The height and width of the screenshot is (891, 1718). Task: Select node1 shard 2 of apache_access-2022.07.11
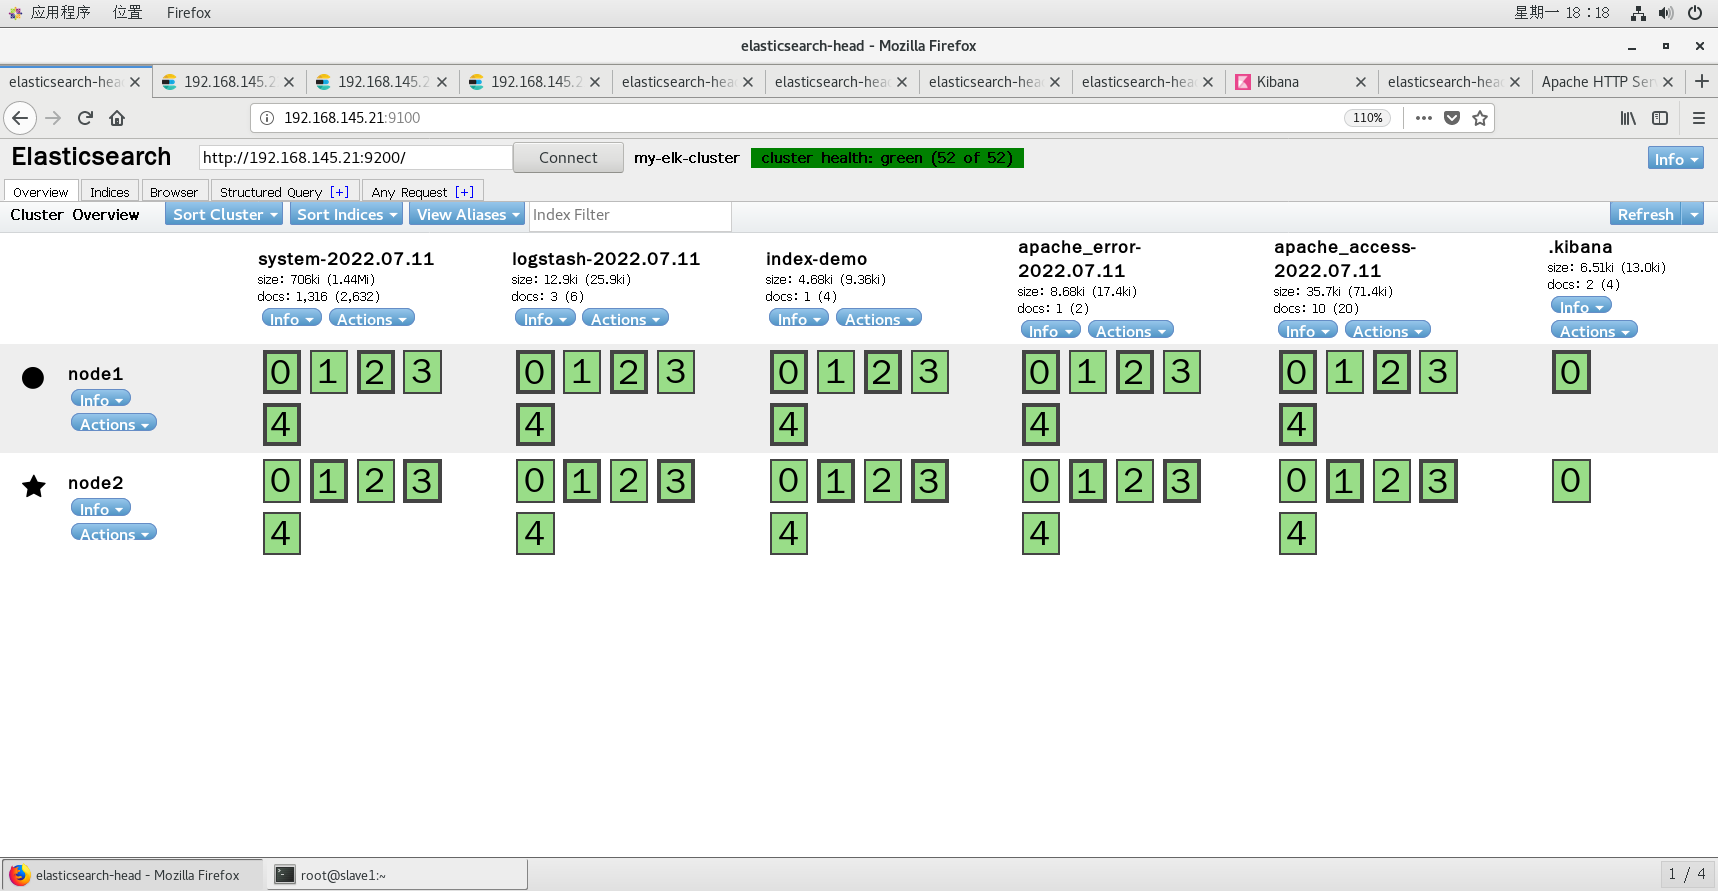pyautogui.click(x=1391, y=372)
